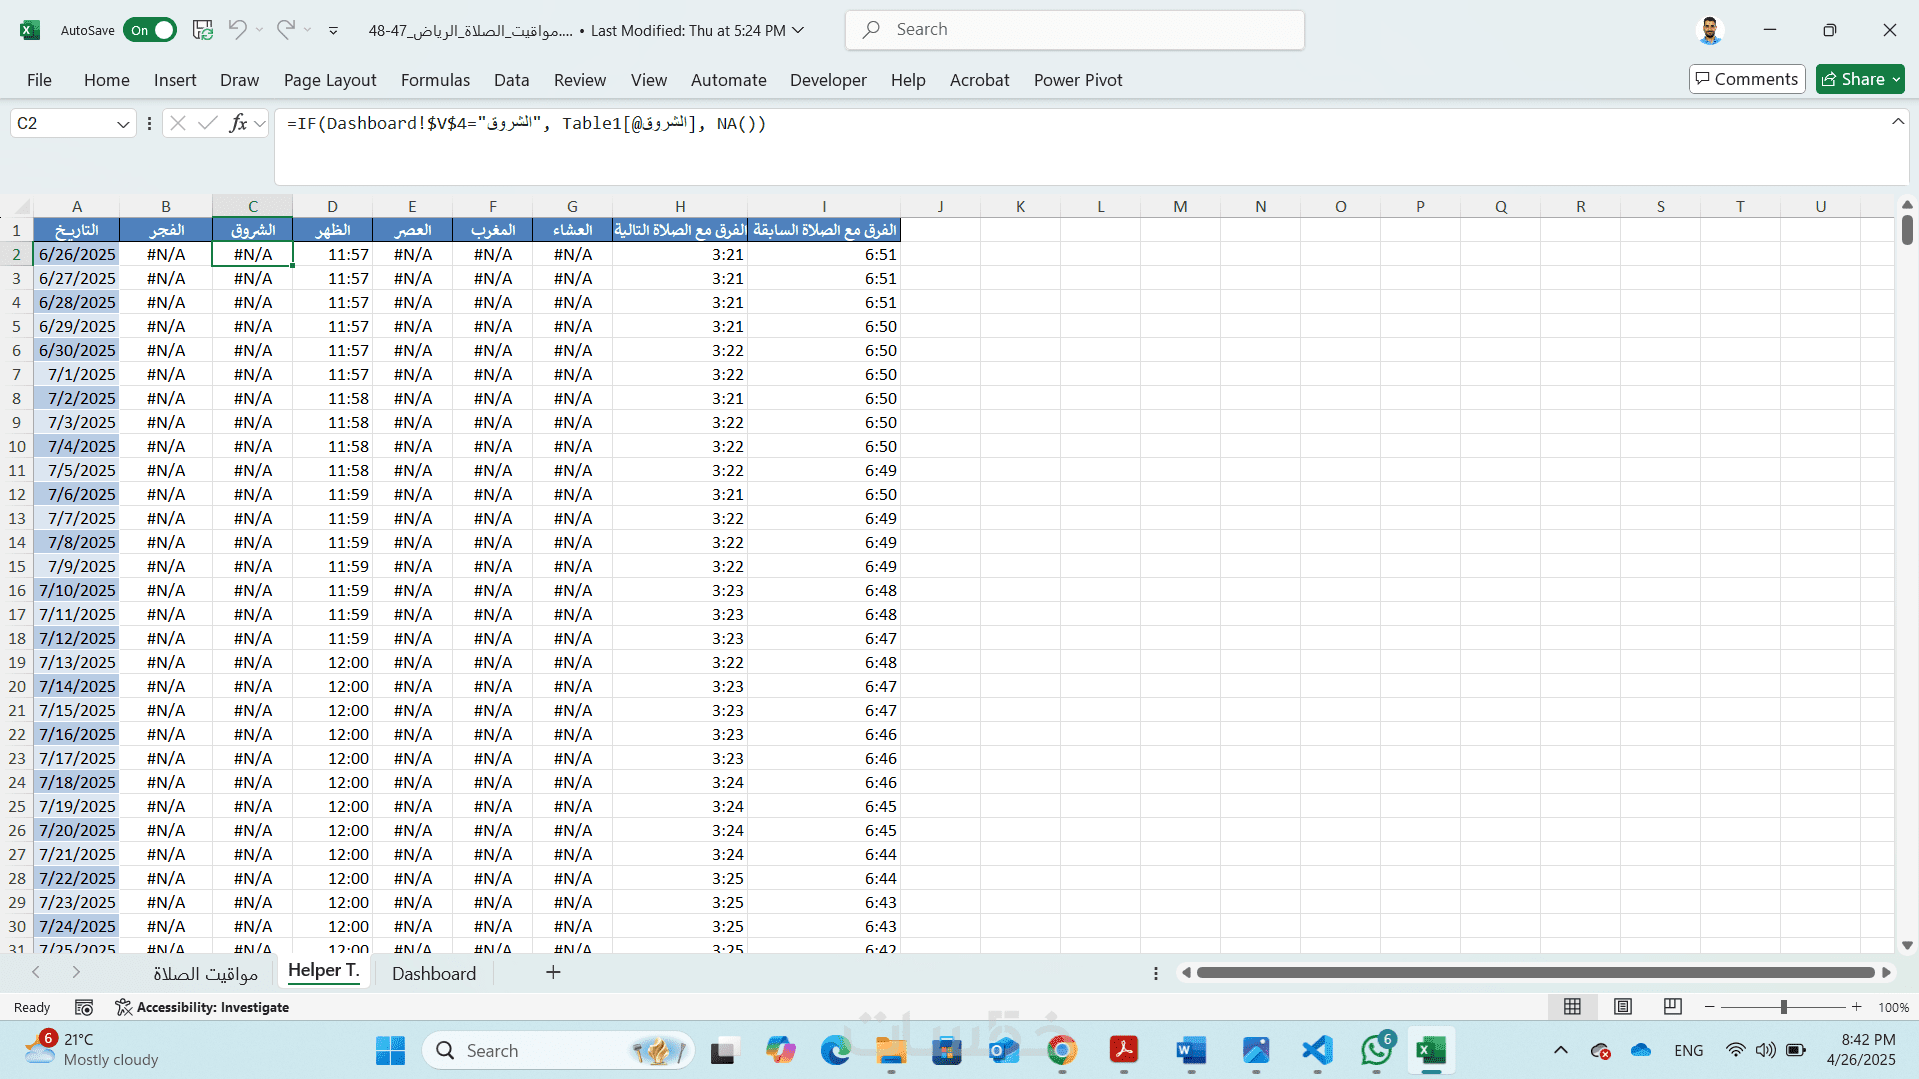Switch to Page Break Preview icon

coord(1672,1007)
